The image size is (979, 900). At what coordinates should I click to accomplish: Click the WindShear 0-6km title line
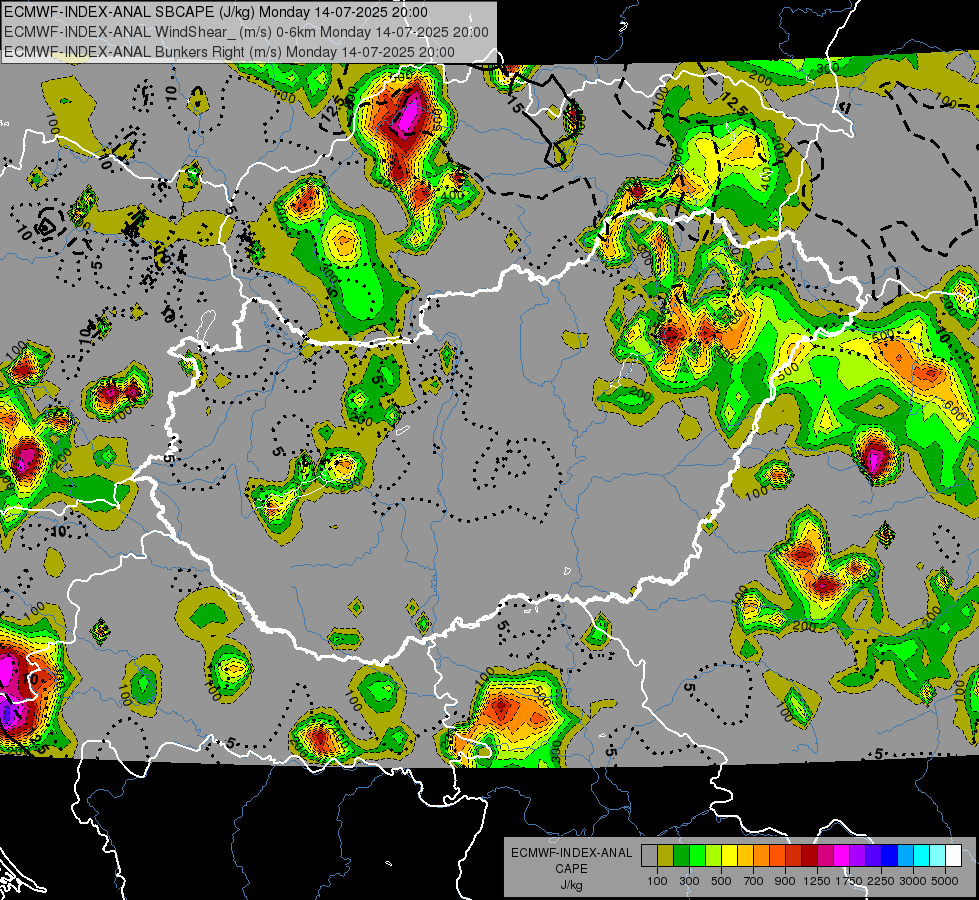[246, 32]
